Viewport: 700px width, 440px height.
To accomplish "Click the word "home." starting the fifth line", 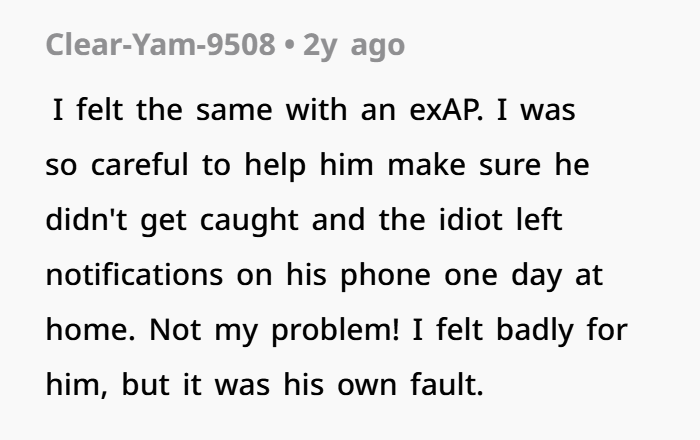I will [x=86, y=329].
